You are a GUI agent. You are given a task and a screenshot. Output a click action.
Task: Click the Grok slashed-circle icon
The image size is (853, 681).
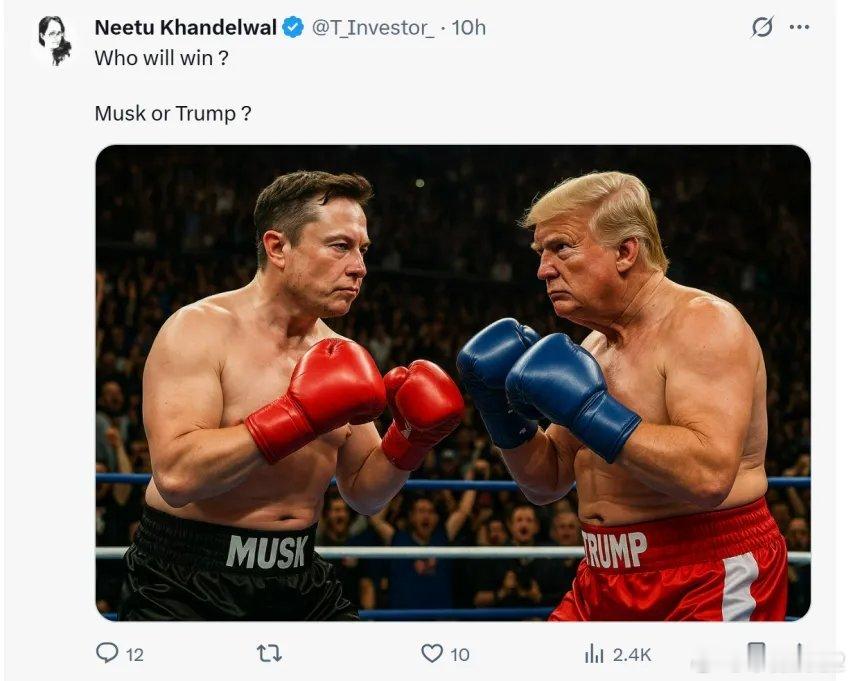(762, 27)
